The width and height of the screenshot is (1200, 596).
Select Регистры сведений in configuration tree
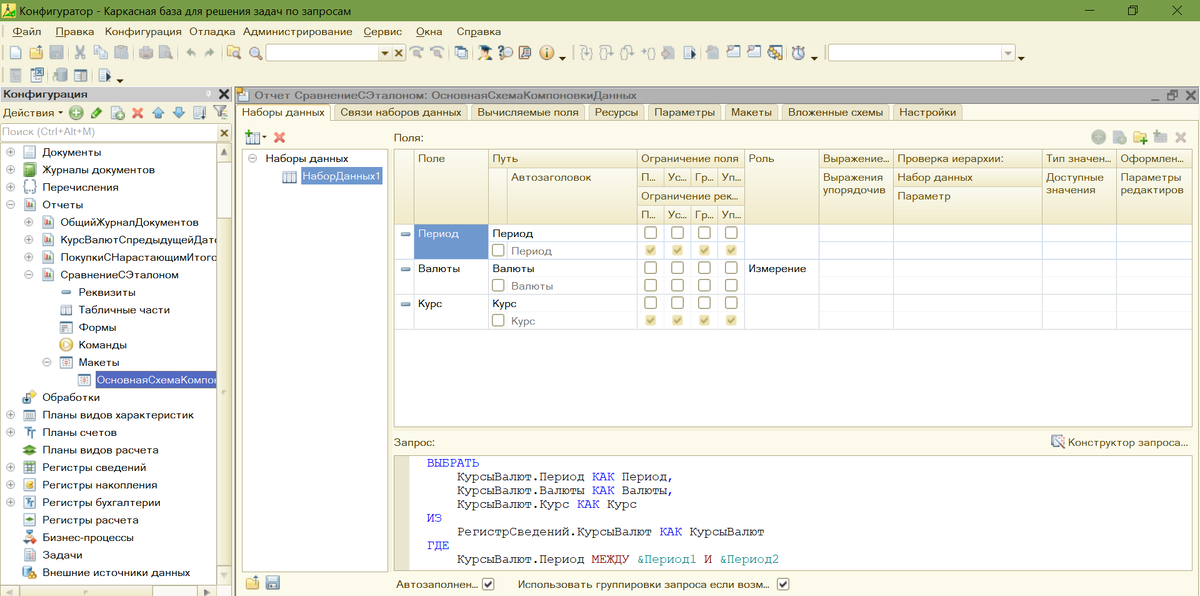[94, 467]
